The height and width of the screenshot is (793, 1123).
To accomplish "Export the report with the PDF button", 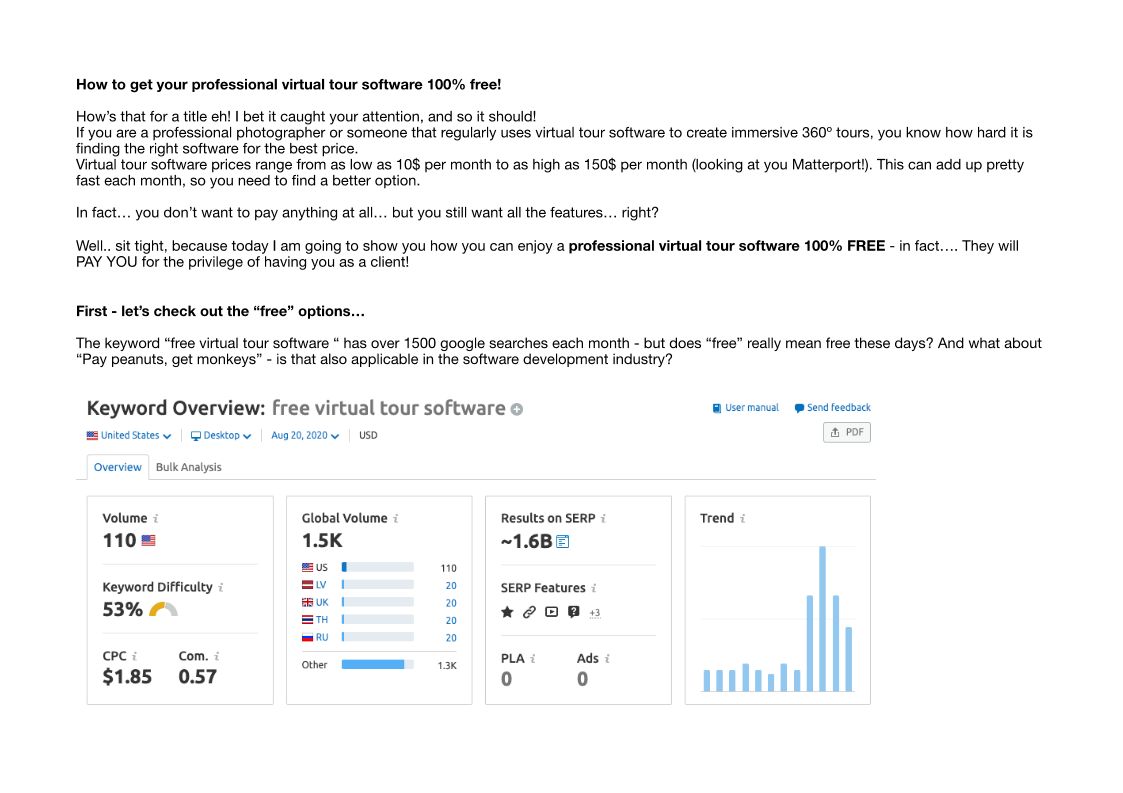I will pos(846,432).
